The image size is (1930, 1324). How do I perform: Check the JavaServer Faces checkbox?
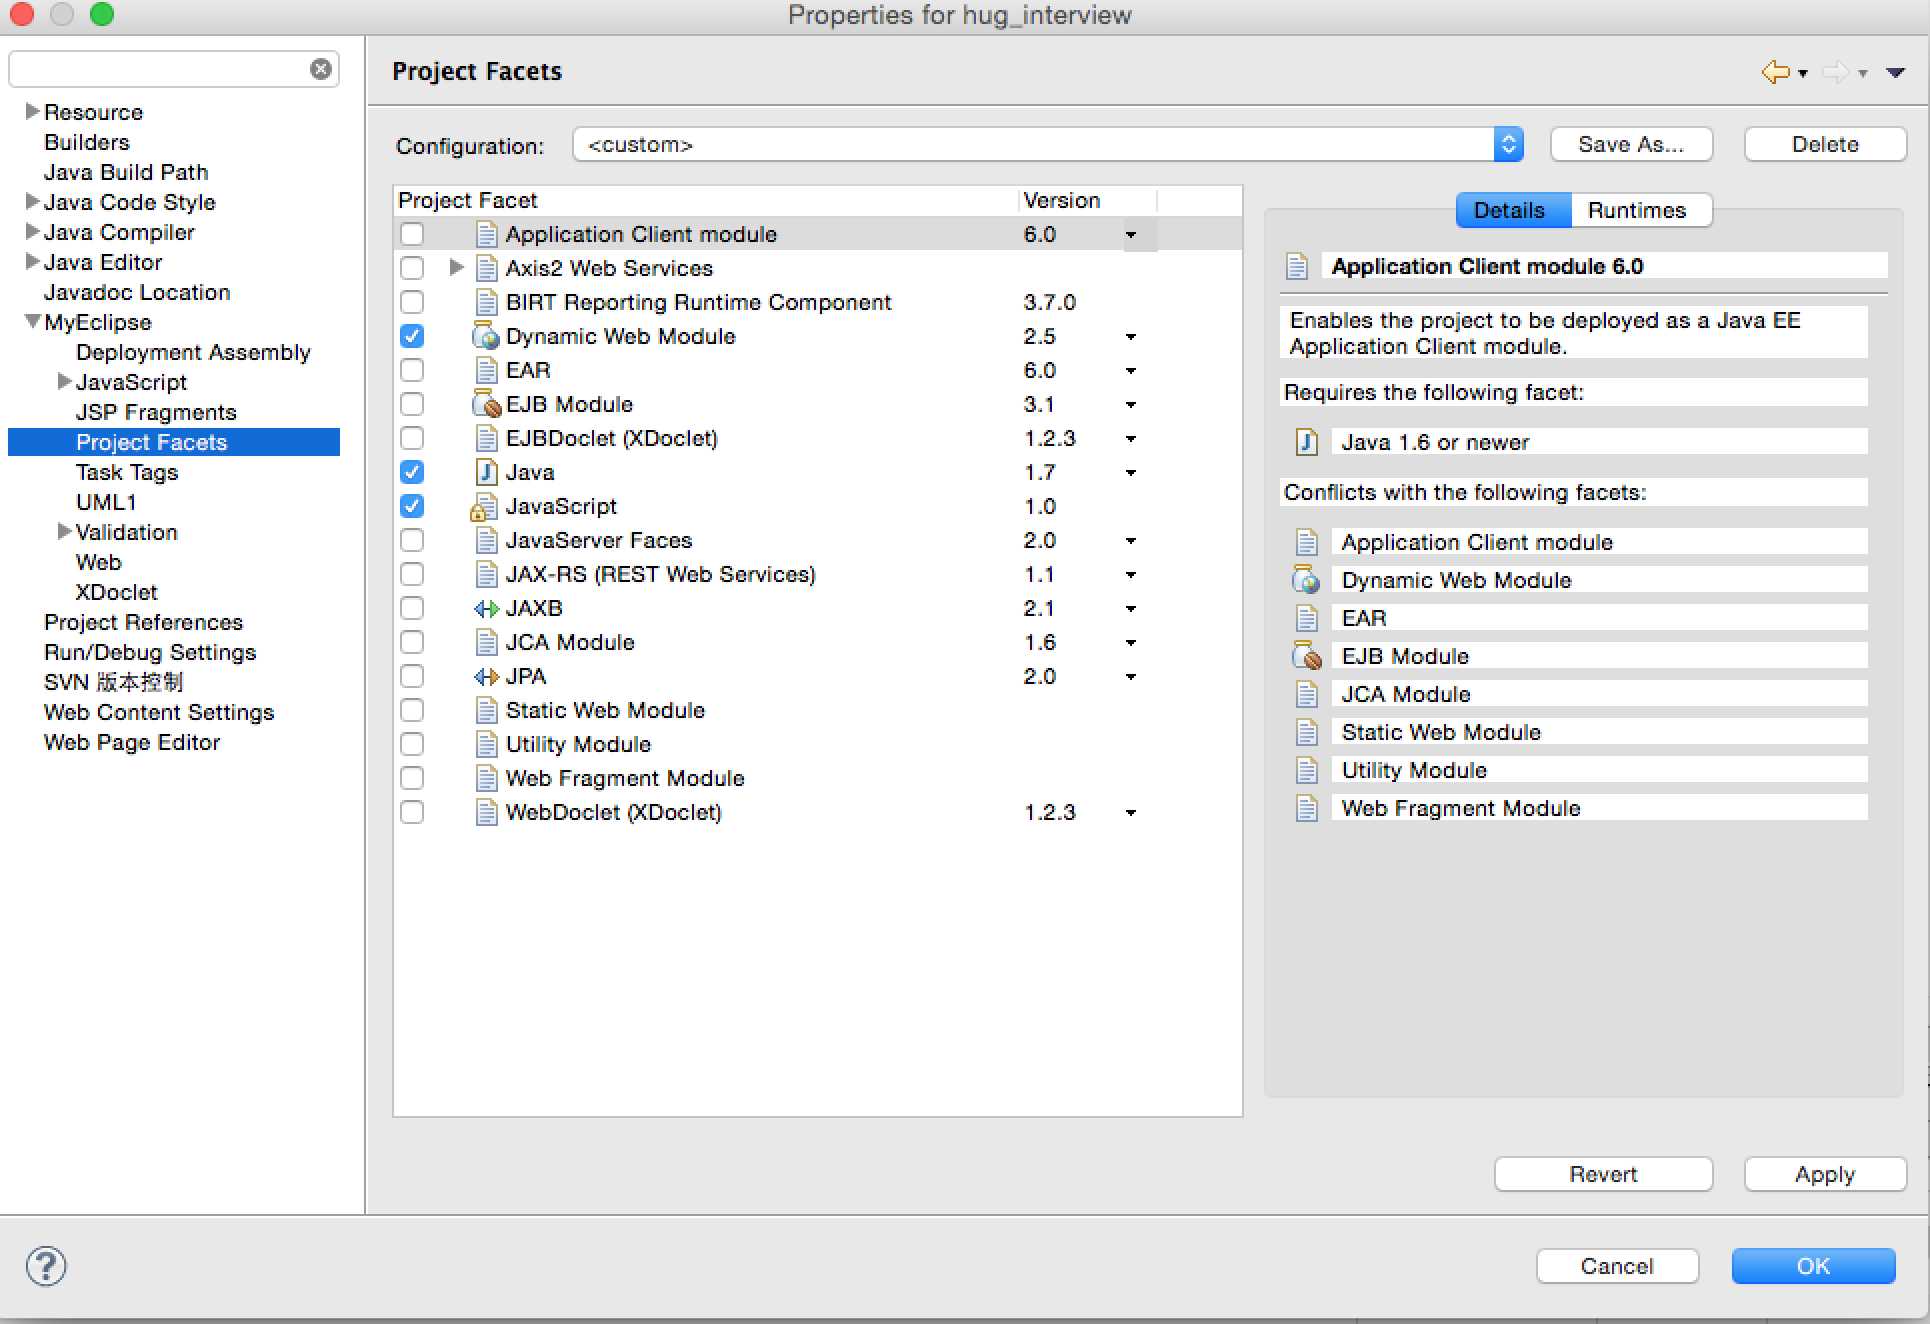click(x=412, y=540)
